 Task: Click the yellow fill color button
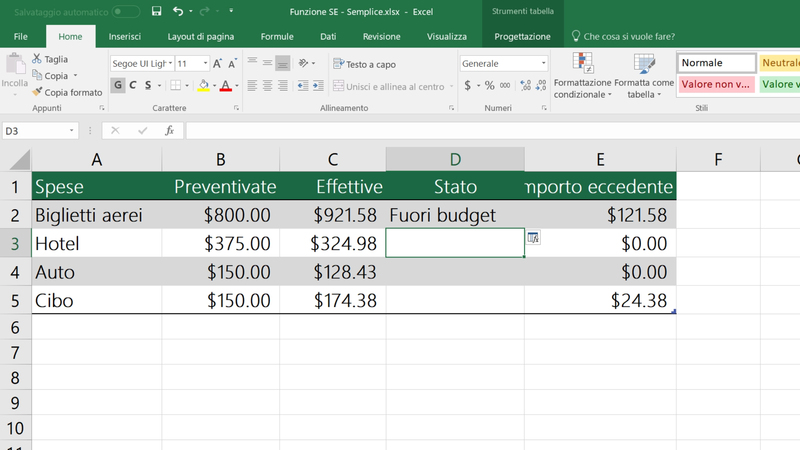click(x=203, y=86)
